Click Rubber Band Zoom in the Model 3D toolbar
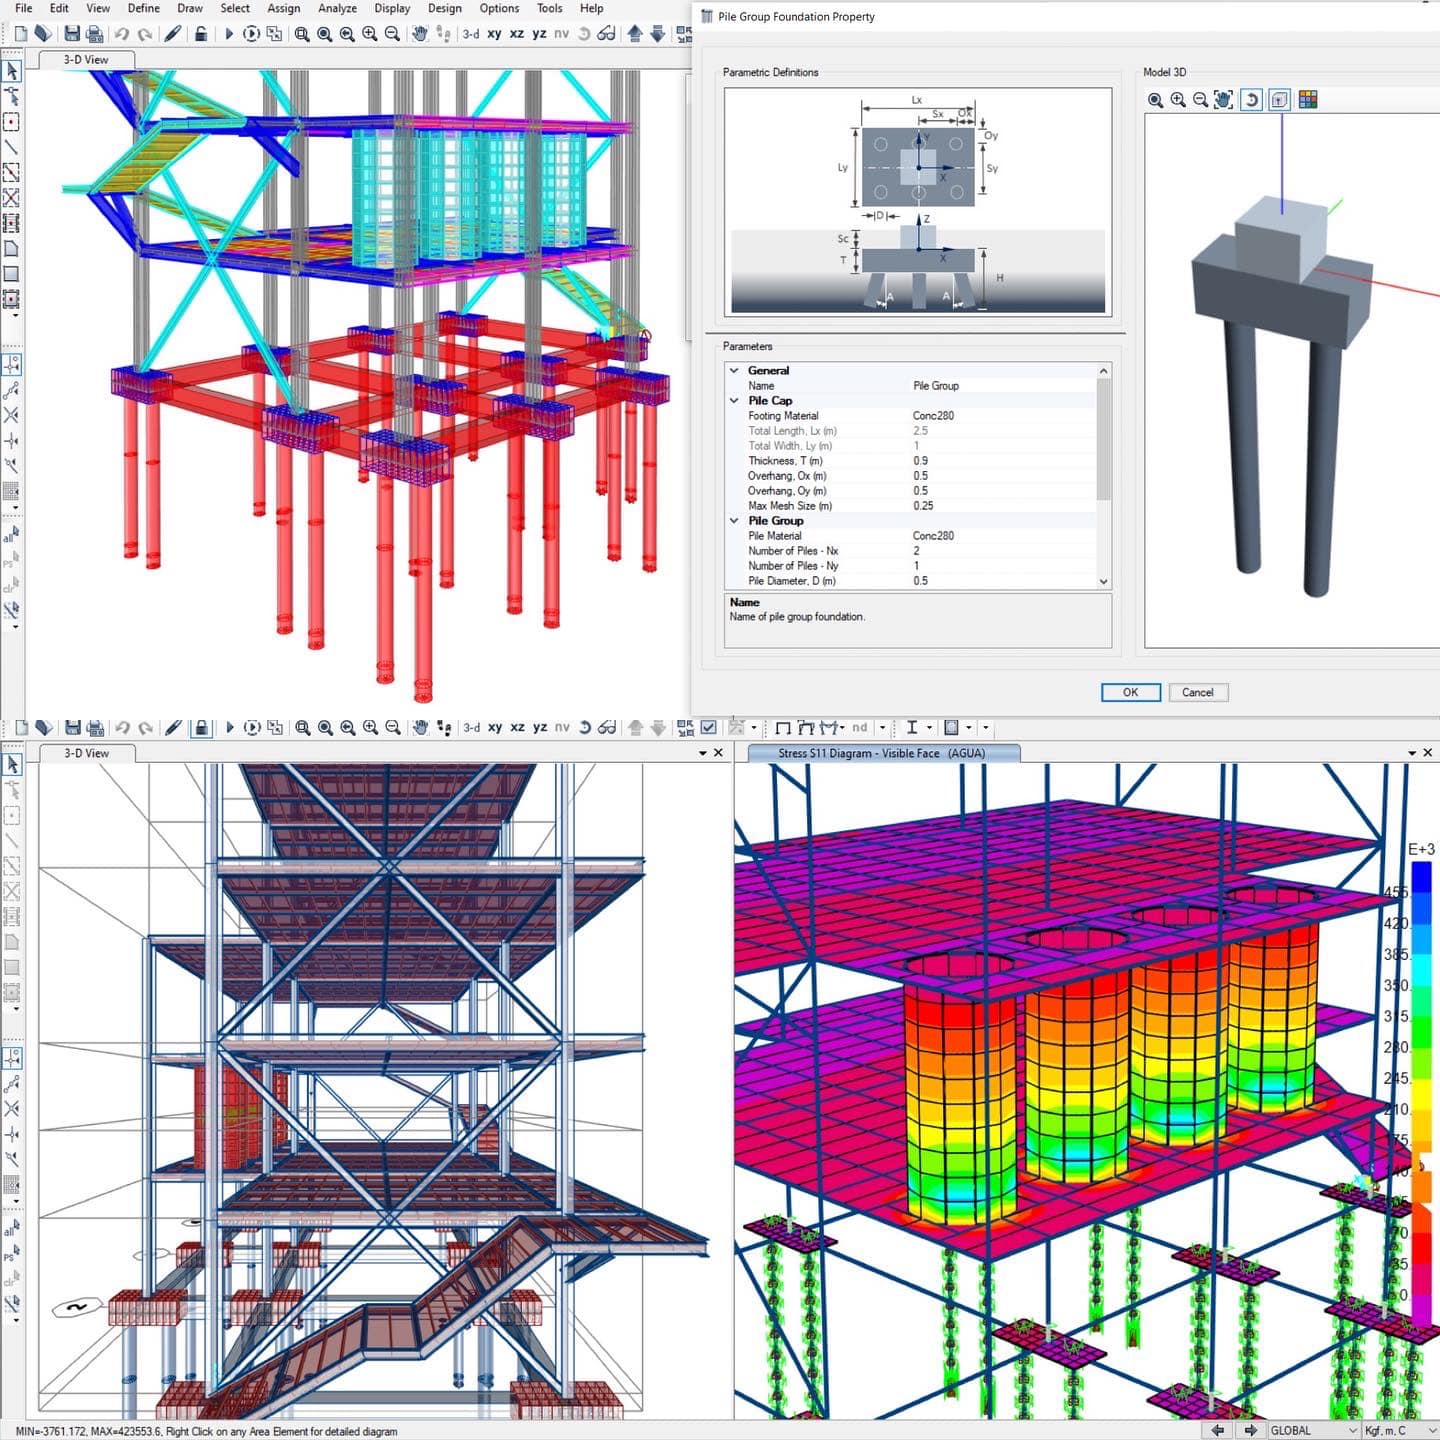 (1155, 100)
